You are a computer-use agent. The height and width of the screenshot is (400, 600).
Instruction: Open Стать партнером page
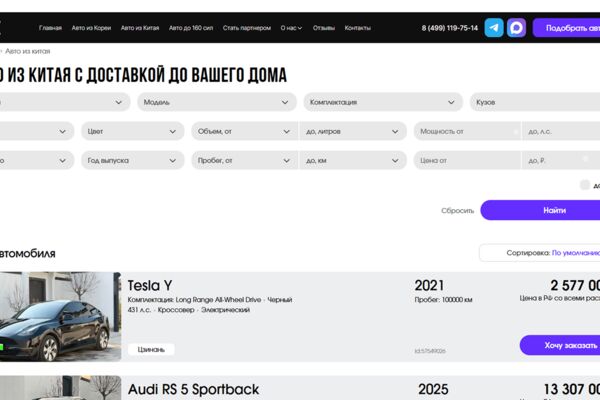point(246,28)
